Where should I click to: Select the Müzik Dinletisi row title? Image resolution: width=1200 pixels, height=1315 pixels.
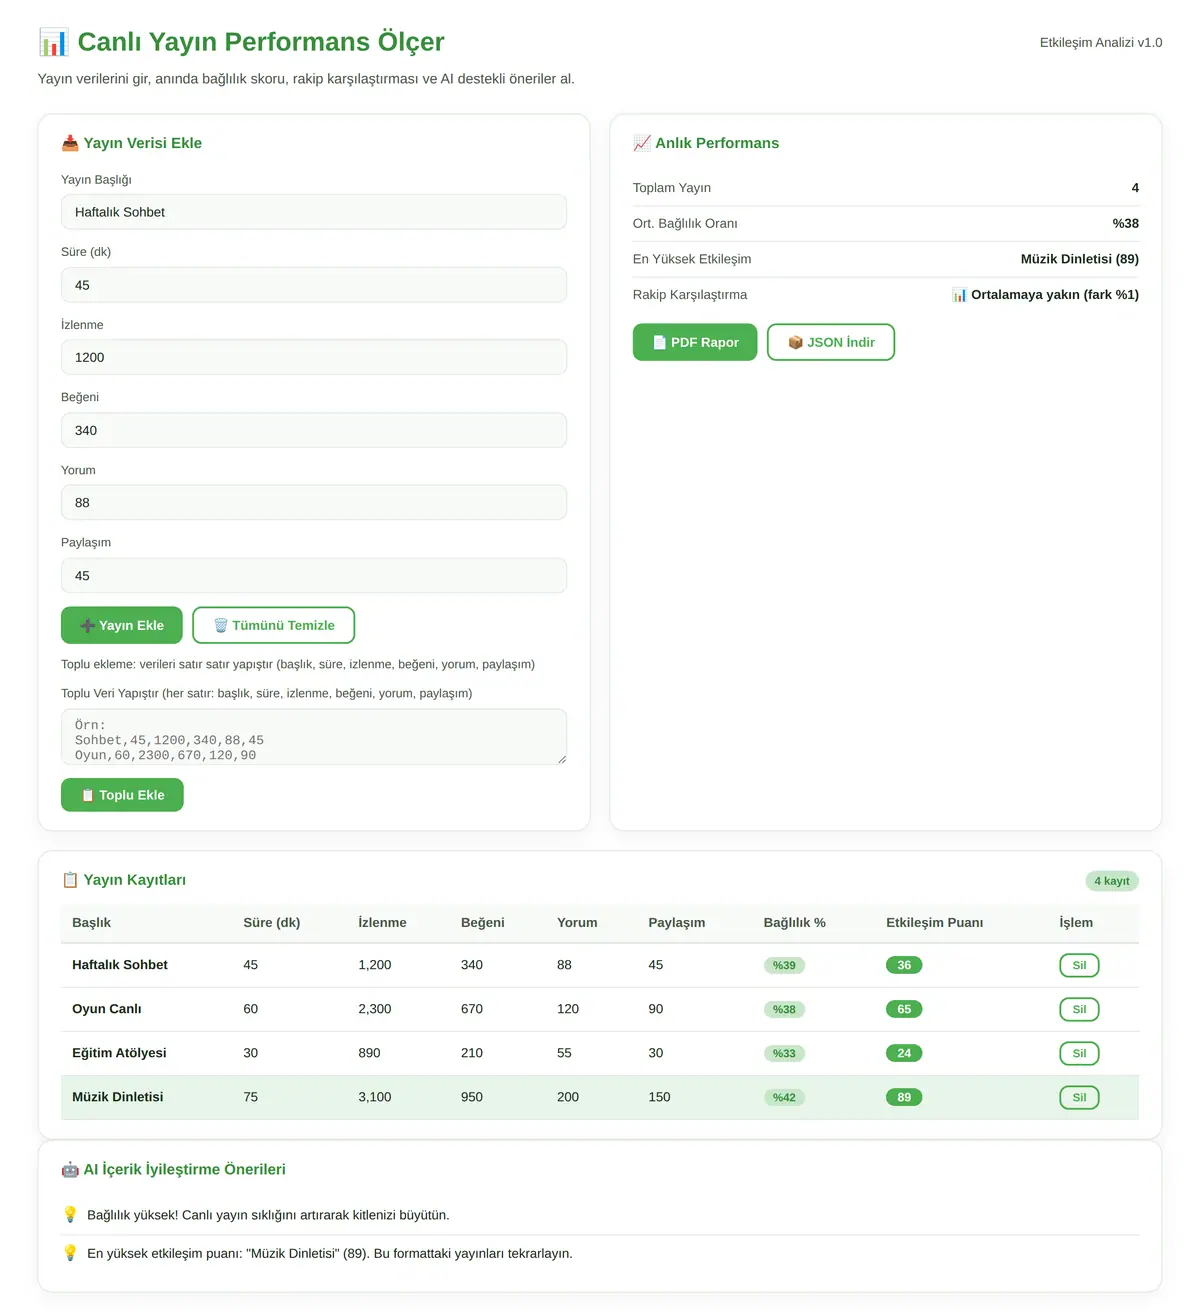(x=118, y=1097)
